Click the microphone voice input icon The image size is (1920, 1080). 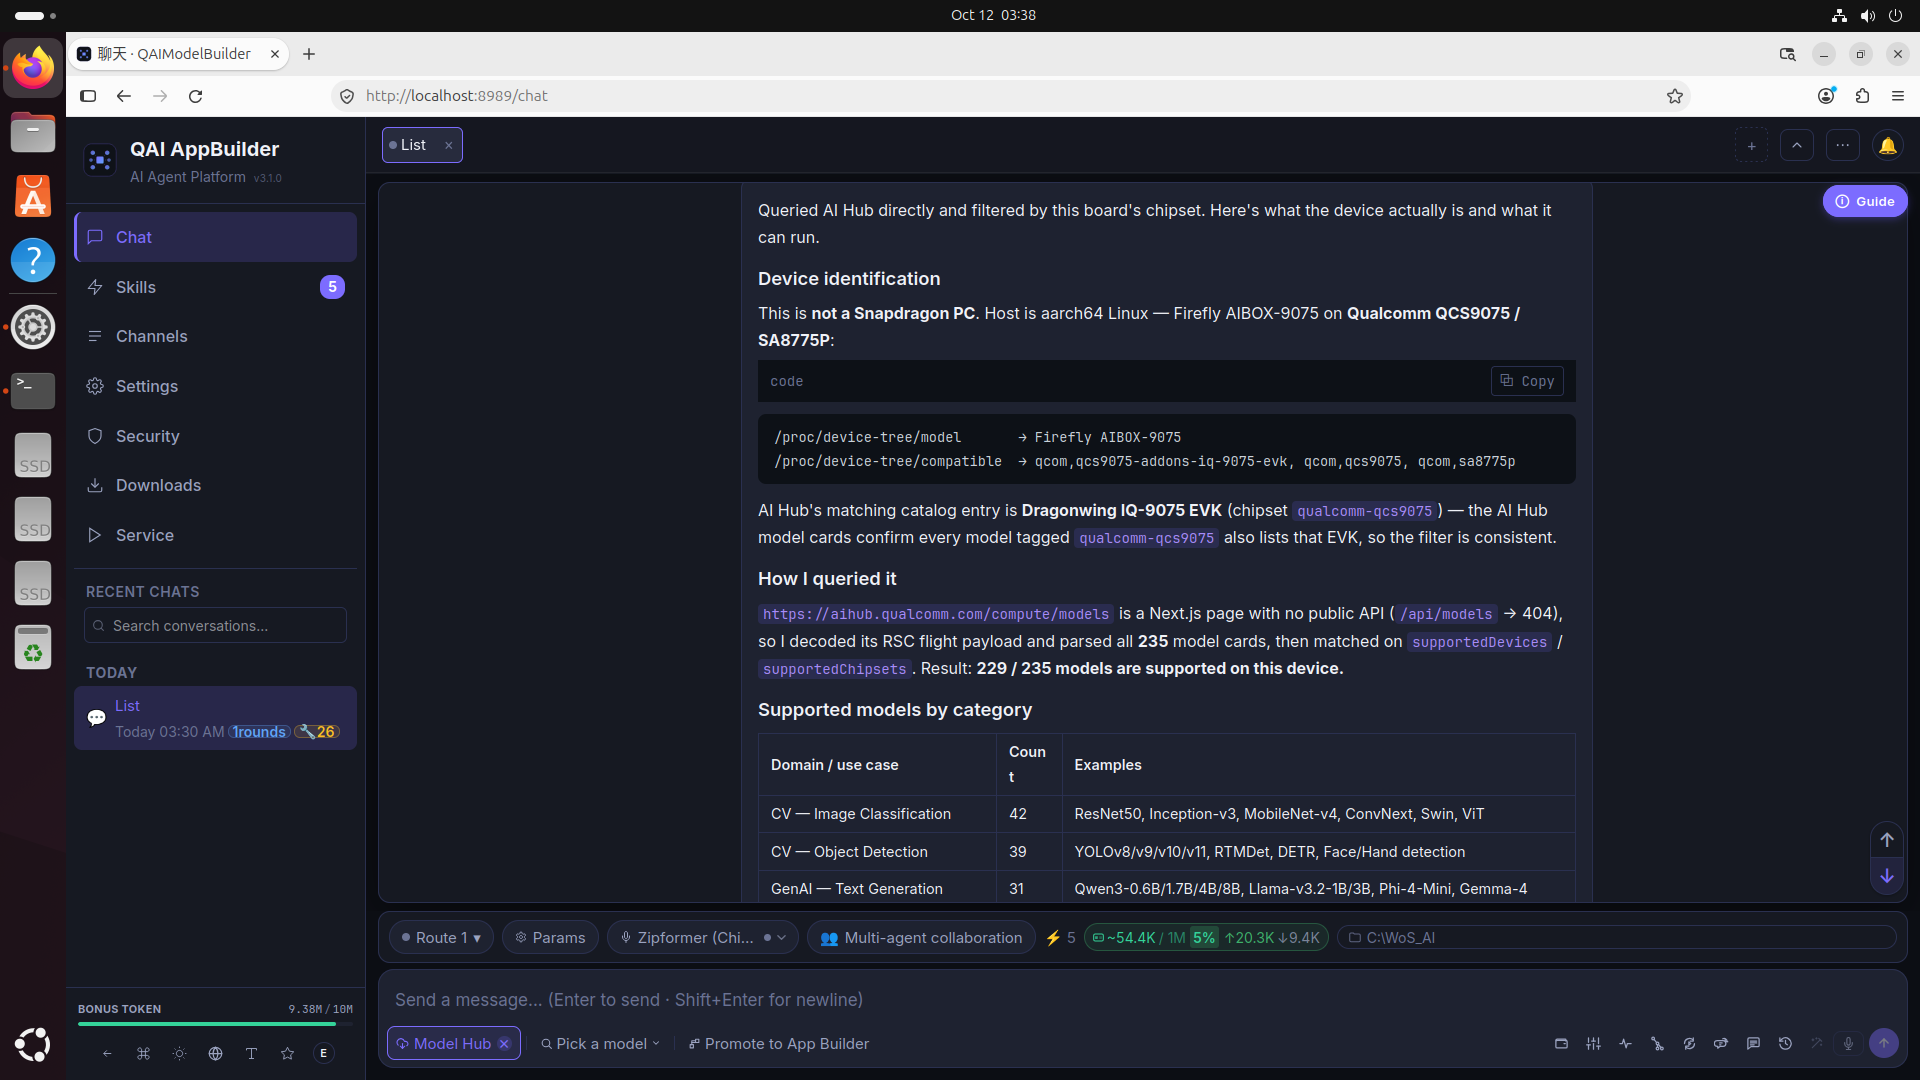pyautogui.click(x=1848, y=1044)
